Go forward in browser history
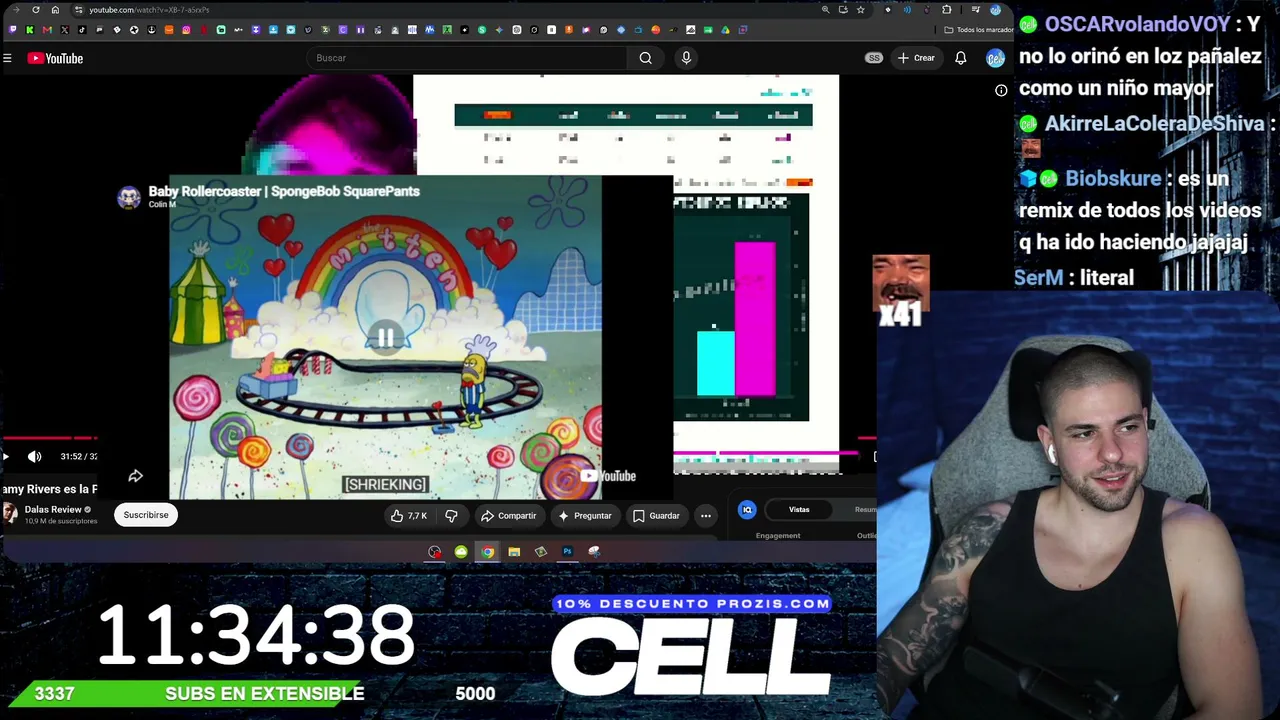Viewport: 1280px width, 720px height. [x=16, y=10]
